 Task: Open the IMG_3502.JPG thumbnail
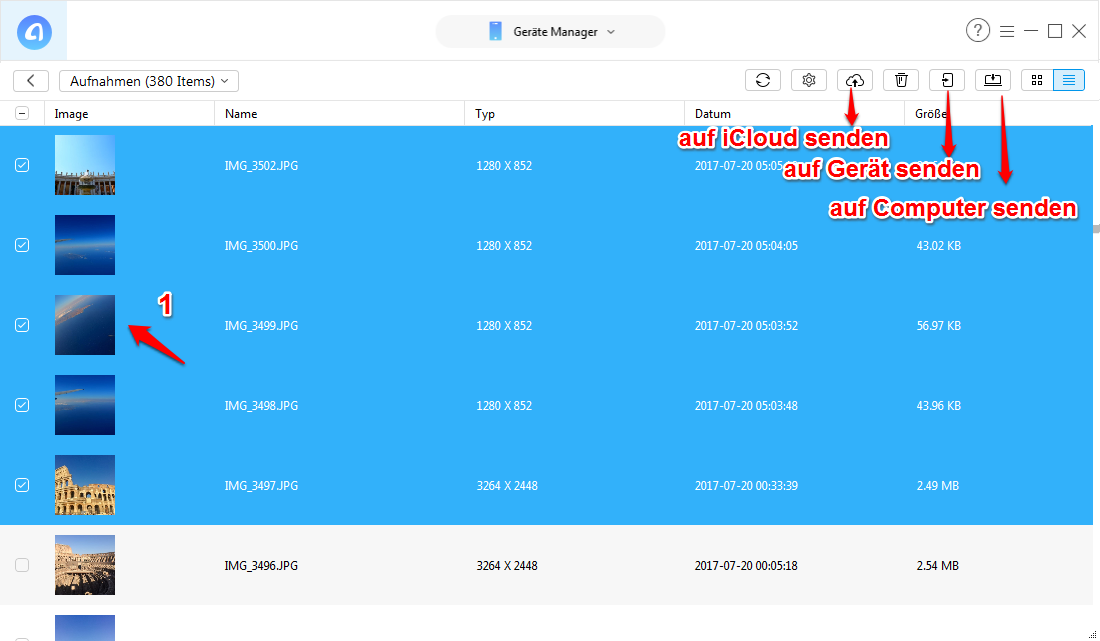[85, 165]
